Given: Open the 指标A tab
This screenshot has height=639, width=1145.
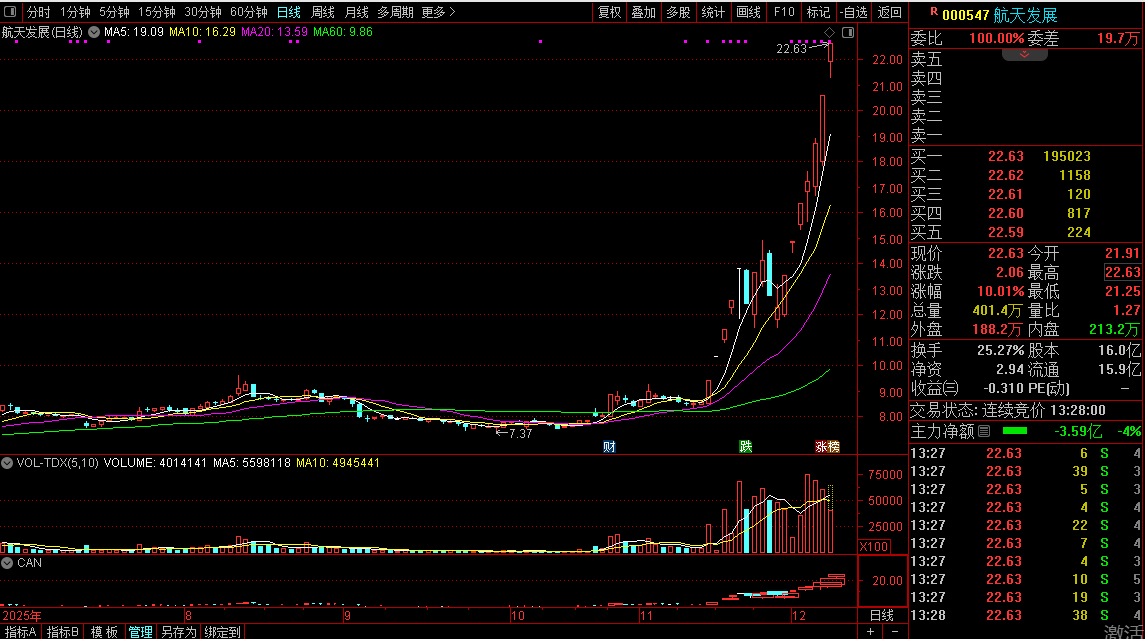Looking at the screenshot, I should click(x=20, y=632).
